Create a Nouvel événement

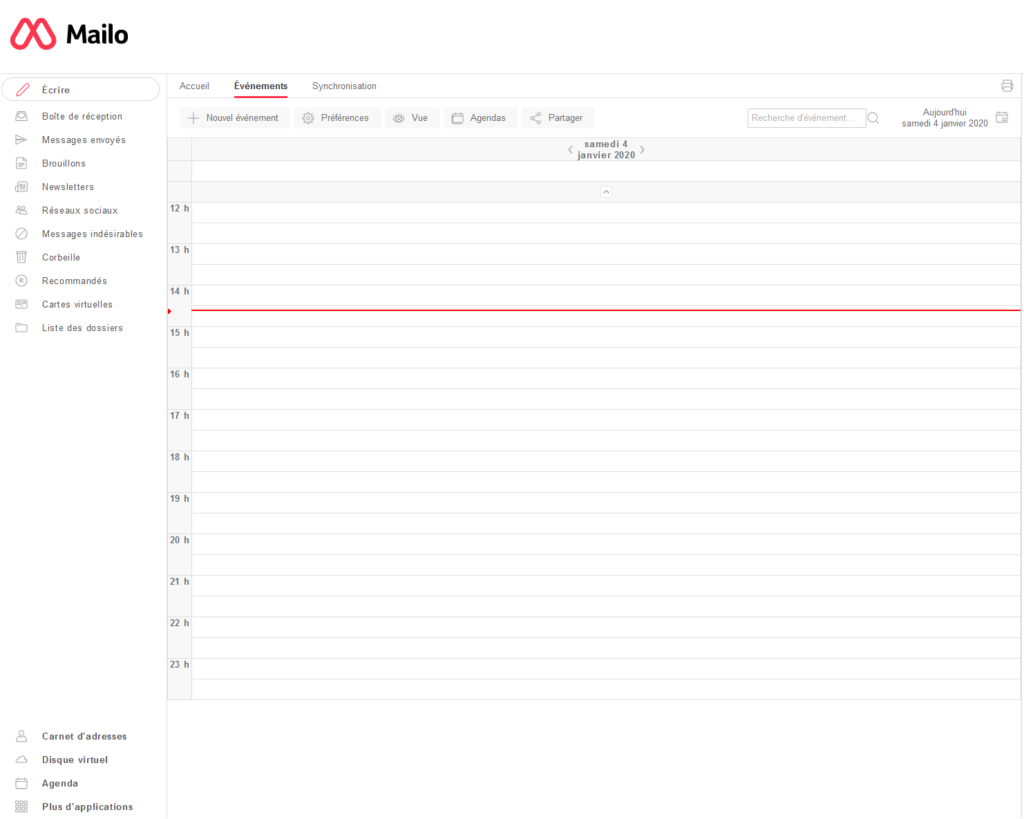pos(234,118)
